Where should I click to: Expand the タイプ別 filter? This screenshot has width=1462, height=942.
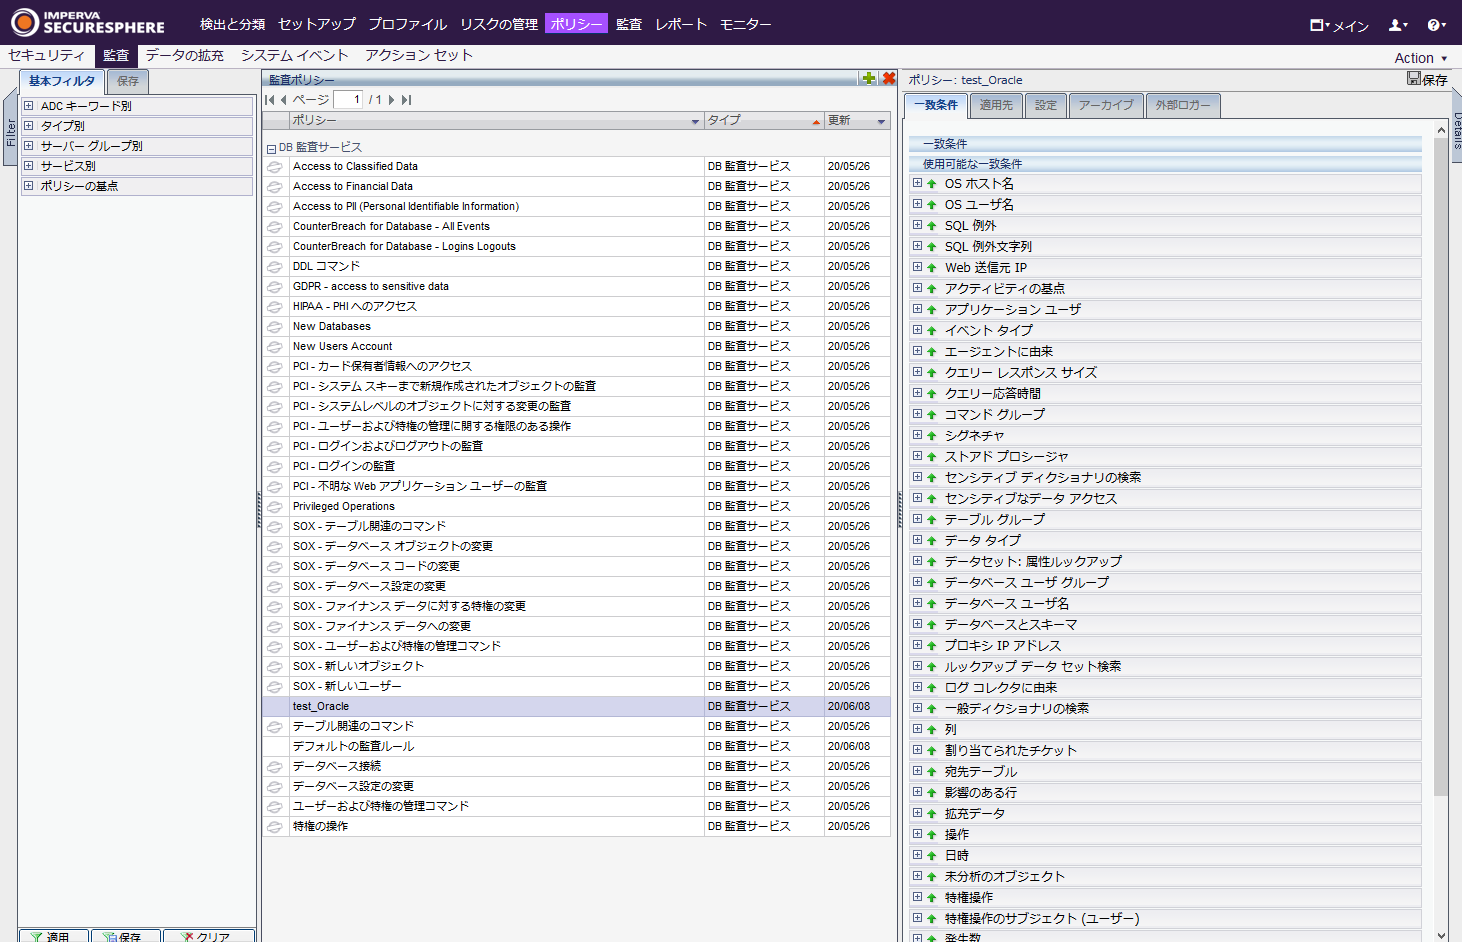pos(29,125)
